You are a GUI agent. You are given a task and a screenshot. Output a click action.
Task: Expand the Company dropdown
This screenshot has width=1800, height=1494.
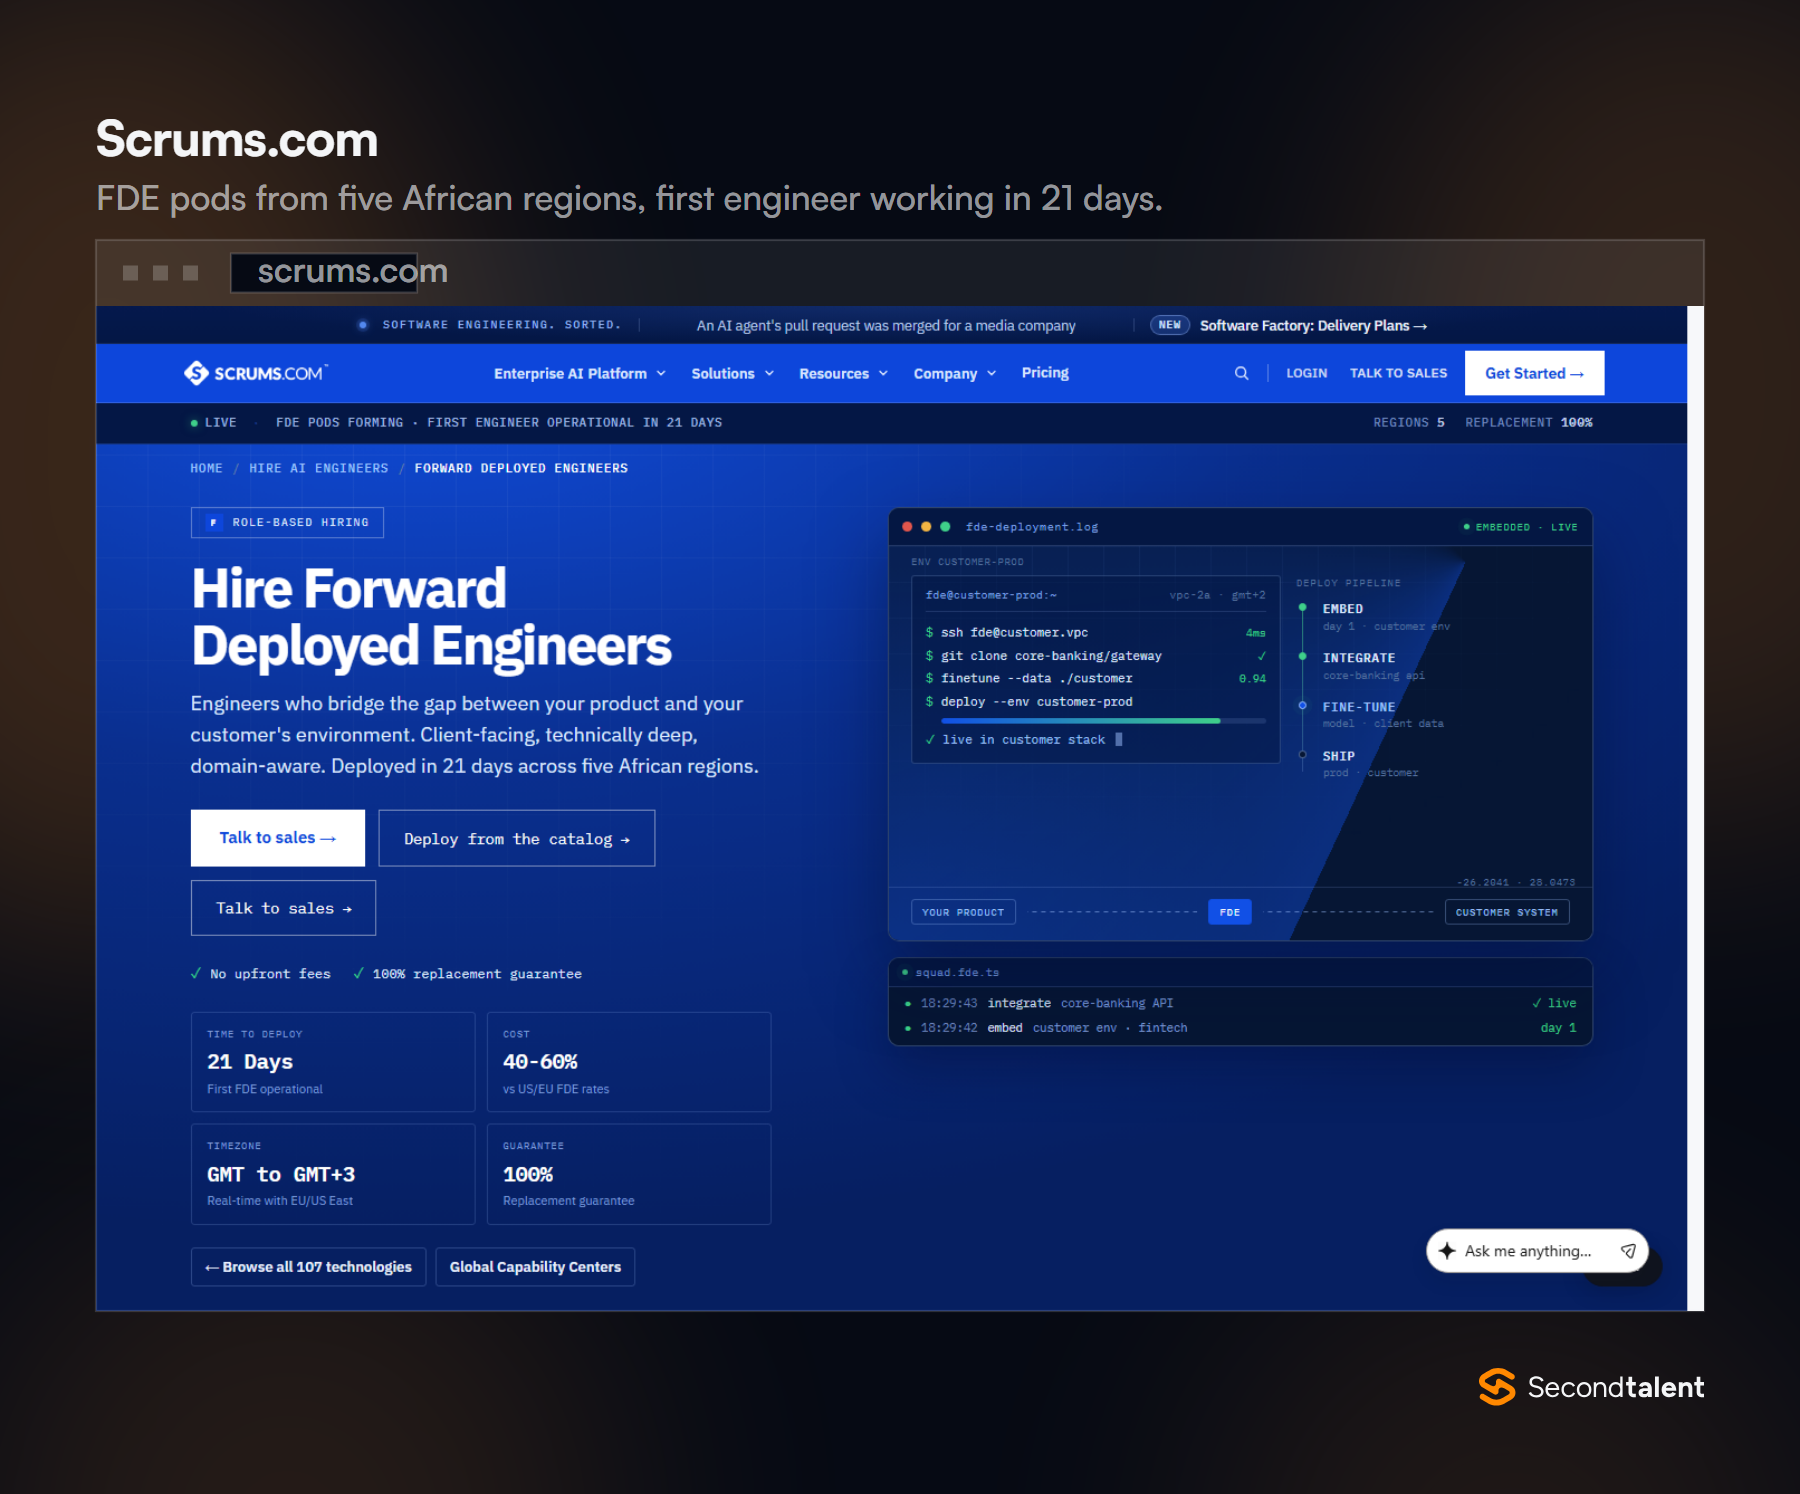[x=954, y=373]
